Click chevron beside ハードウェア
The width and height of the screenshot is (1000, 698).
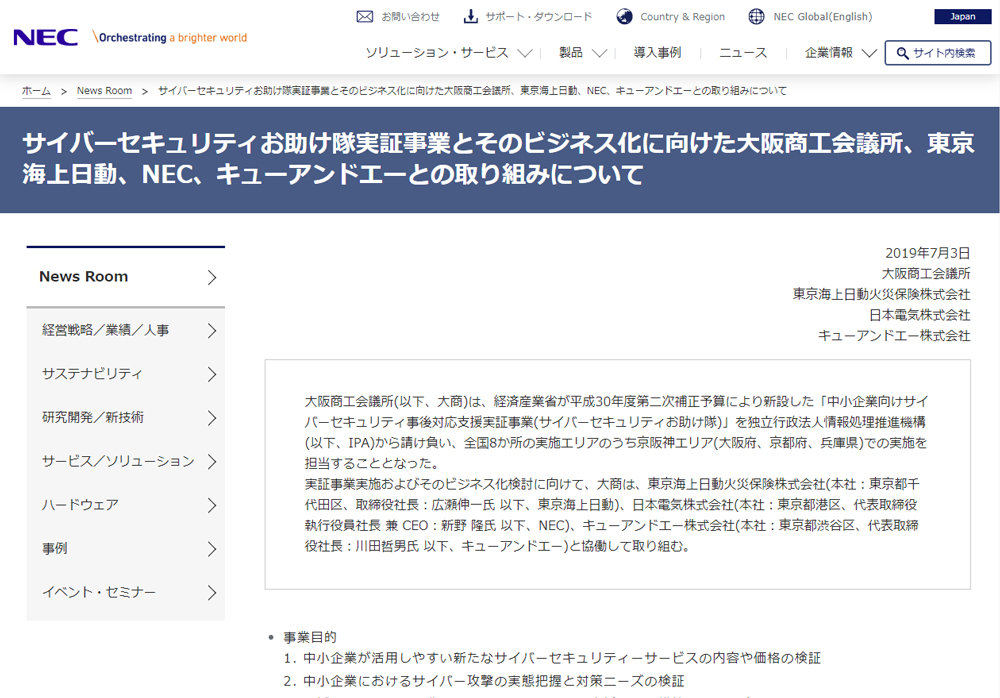[x=212, y=505]
